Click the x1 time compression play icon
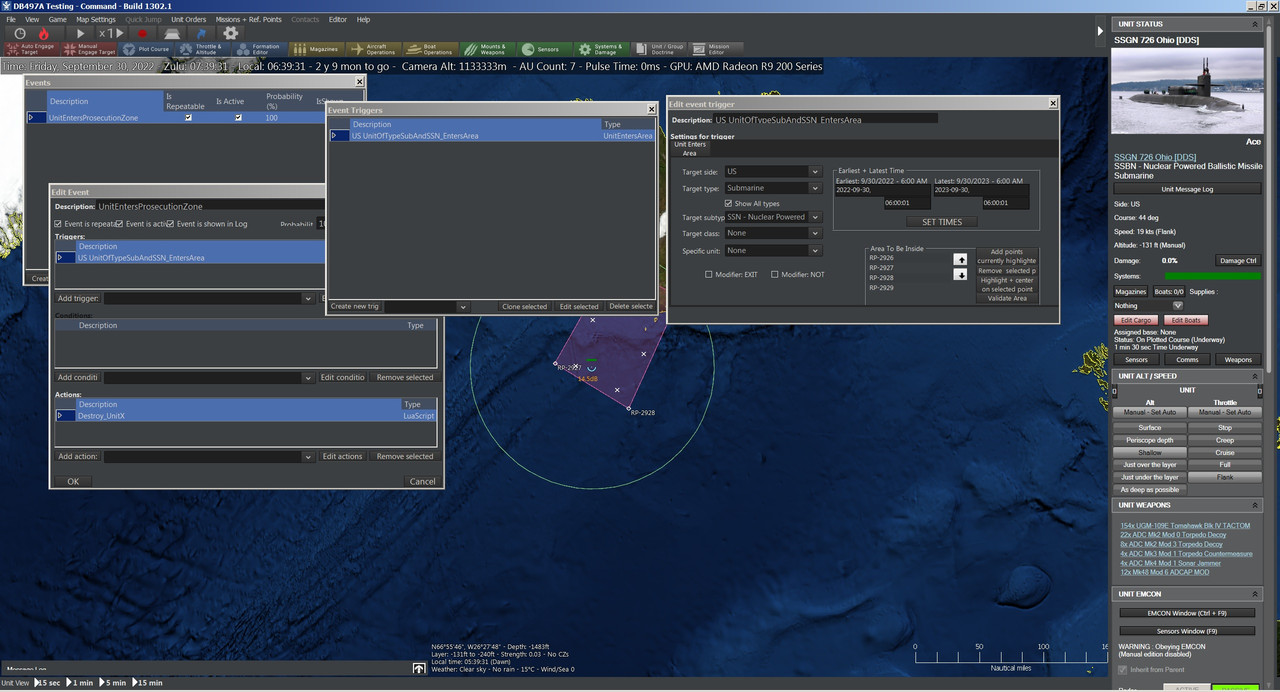Image resolution: width=1280 pixels, height=692 pixels. click(112, 33)
